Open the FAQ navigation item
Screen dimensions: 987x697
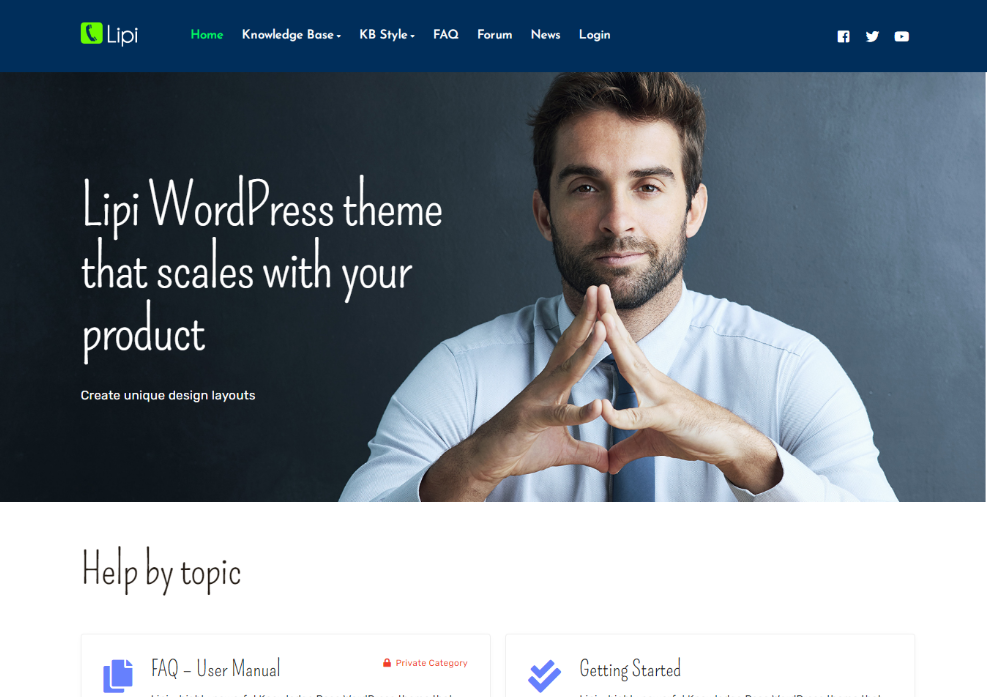tap(445, 35)
